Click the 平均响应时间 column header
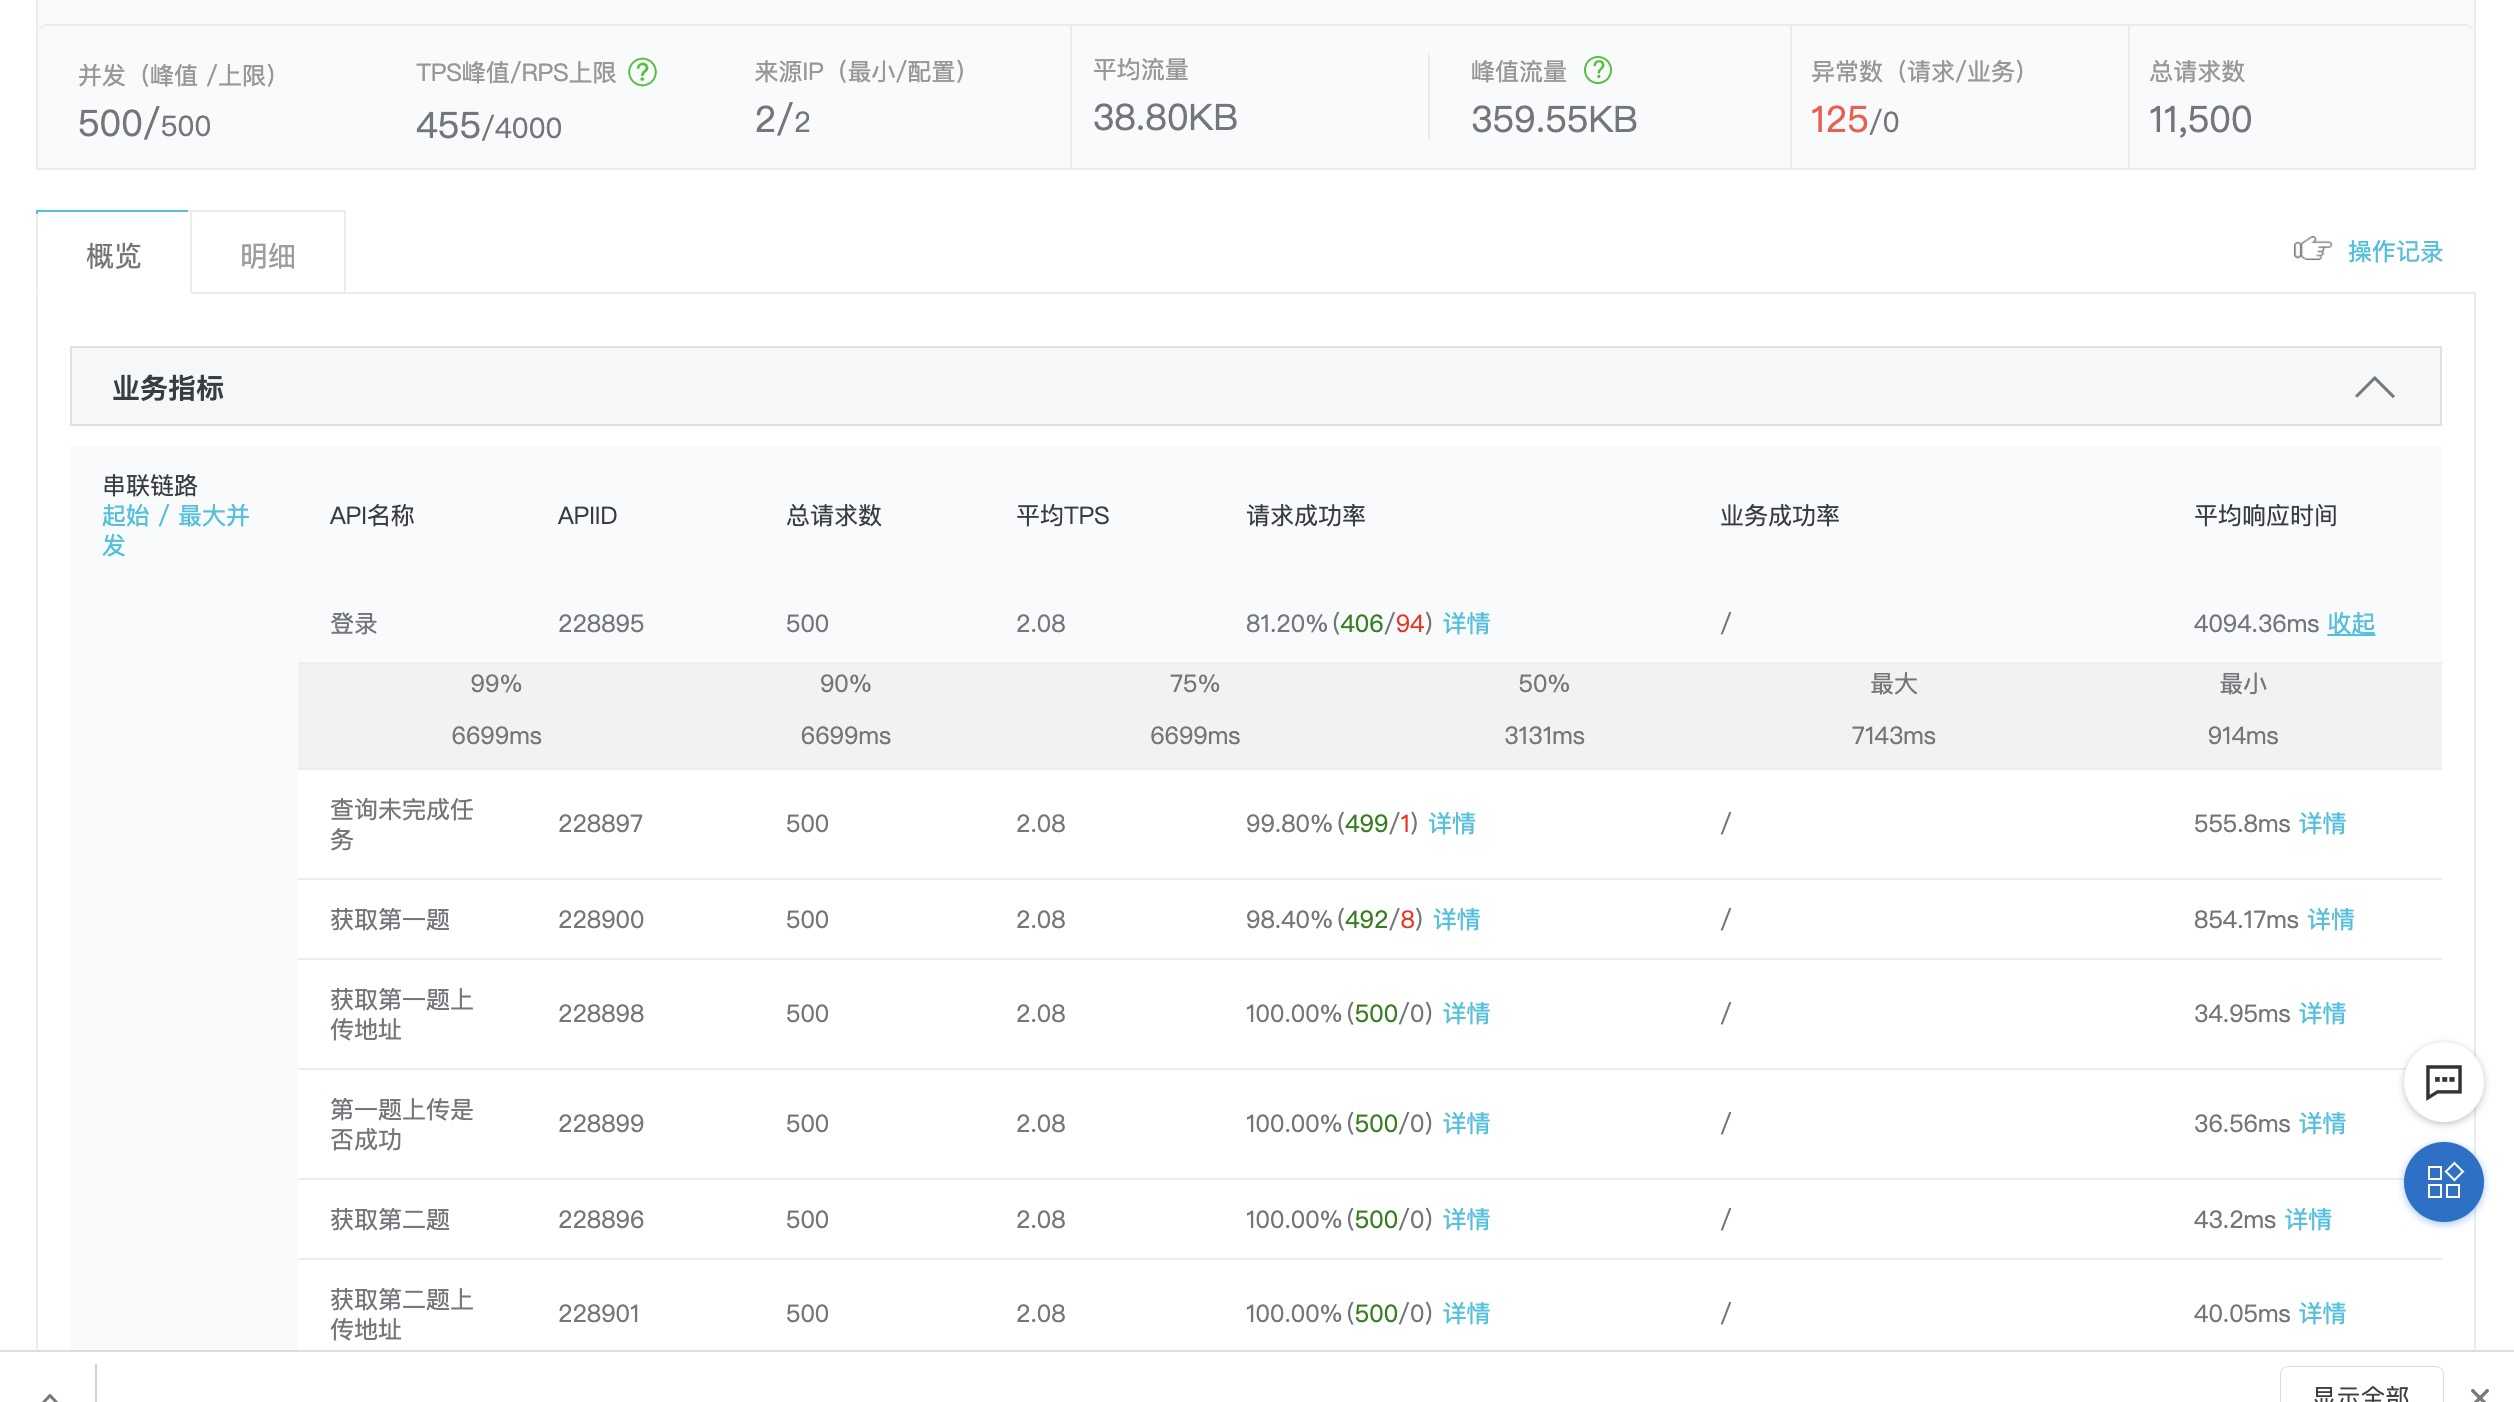Viewport: 2514px width, 1402px height. (x=2265, y=515)
